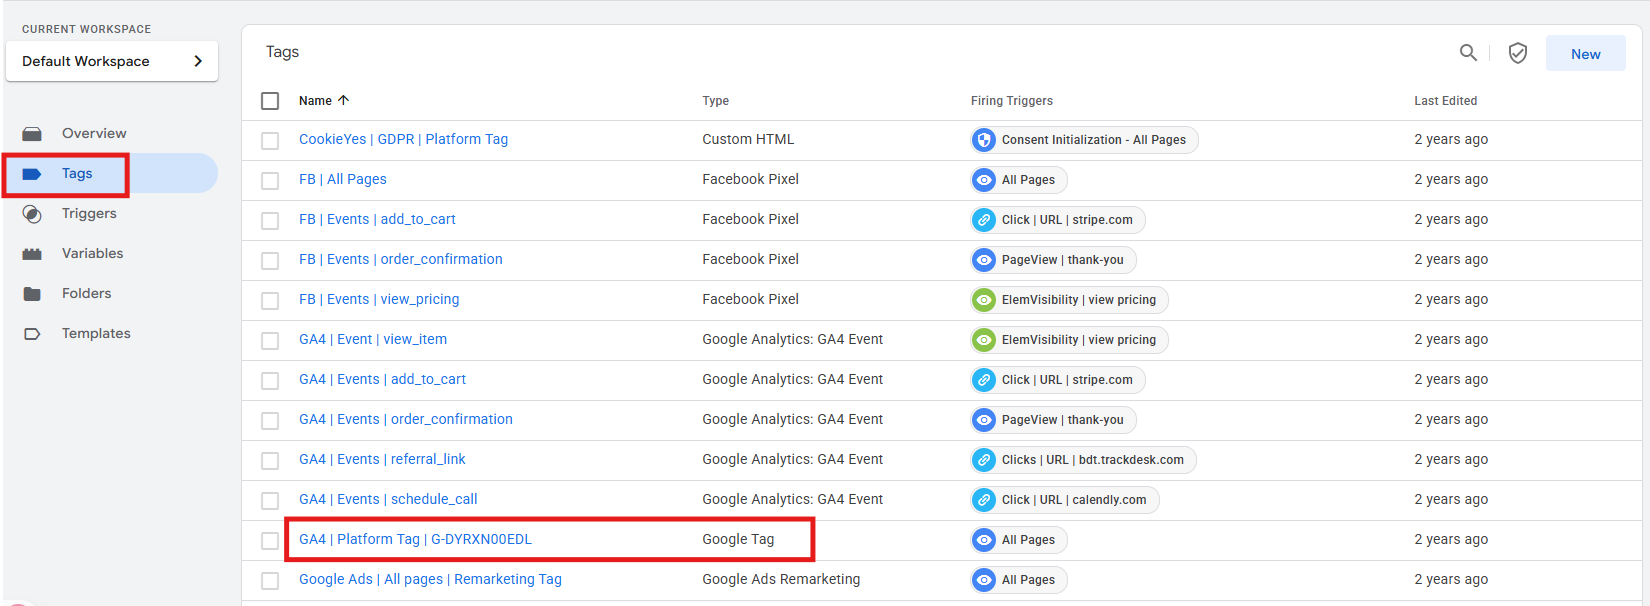The image size is (1650, 606).
Task: Click the Variables camera-block icon in sidebar
Action: click(32, 254)
